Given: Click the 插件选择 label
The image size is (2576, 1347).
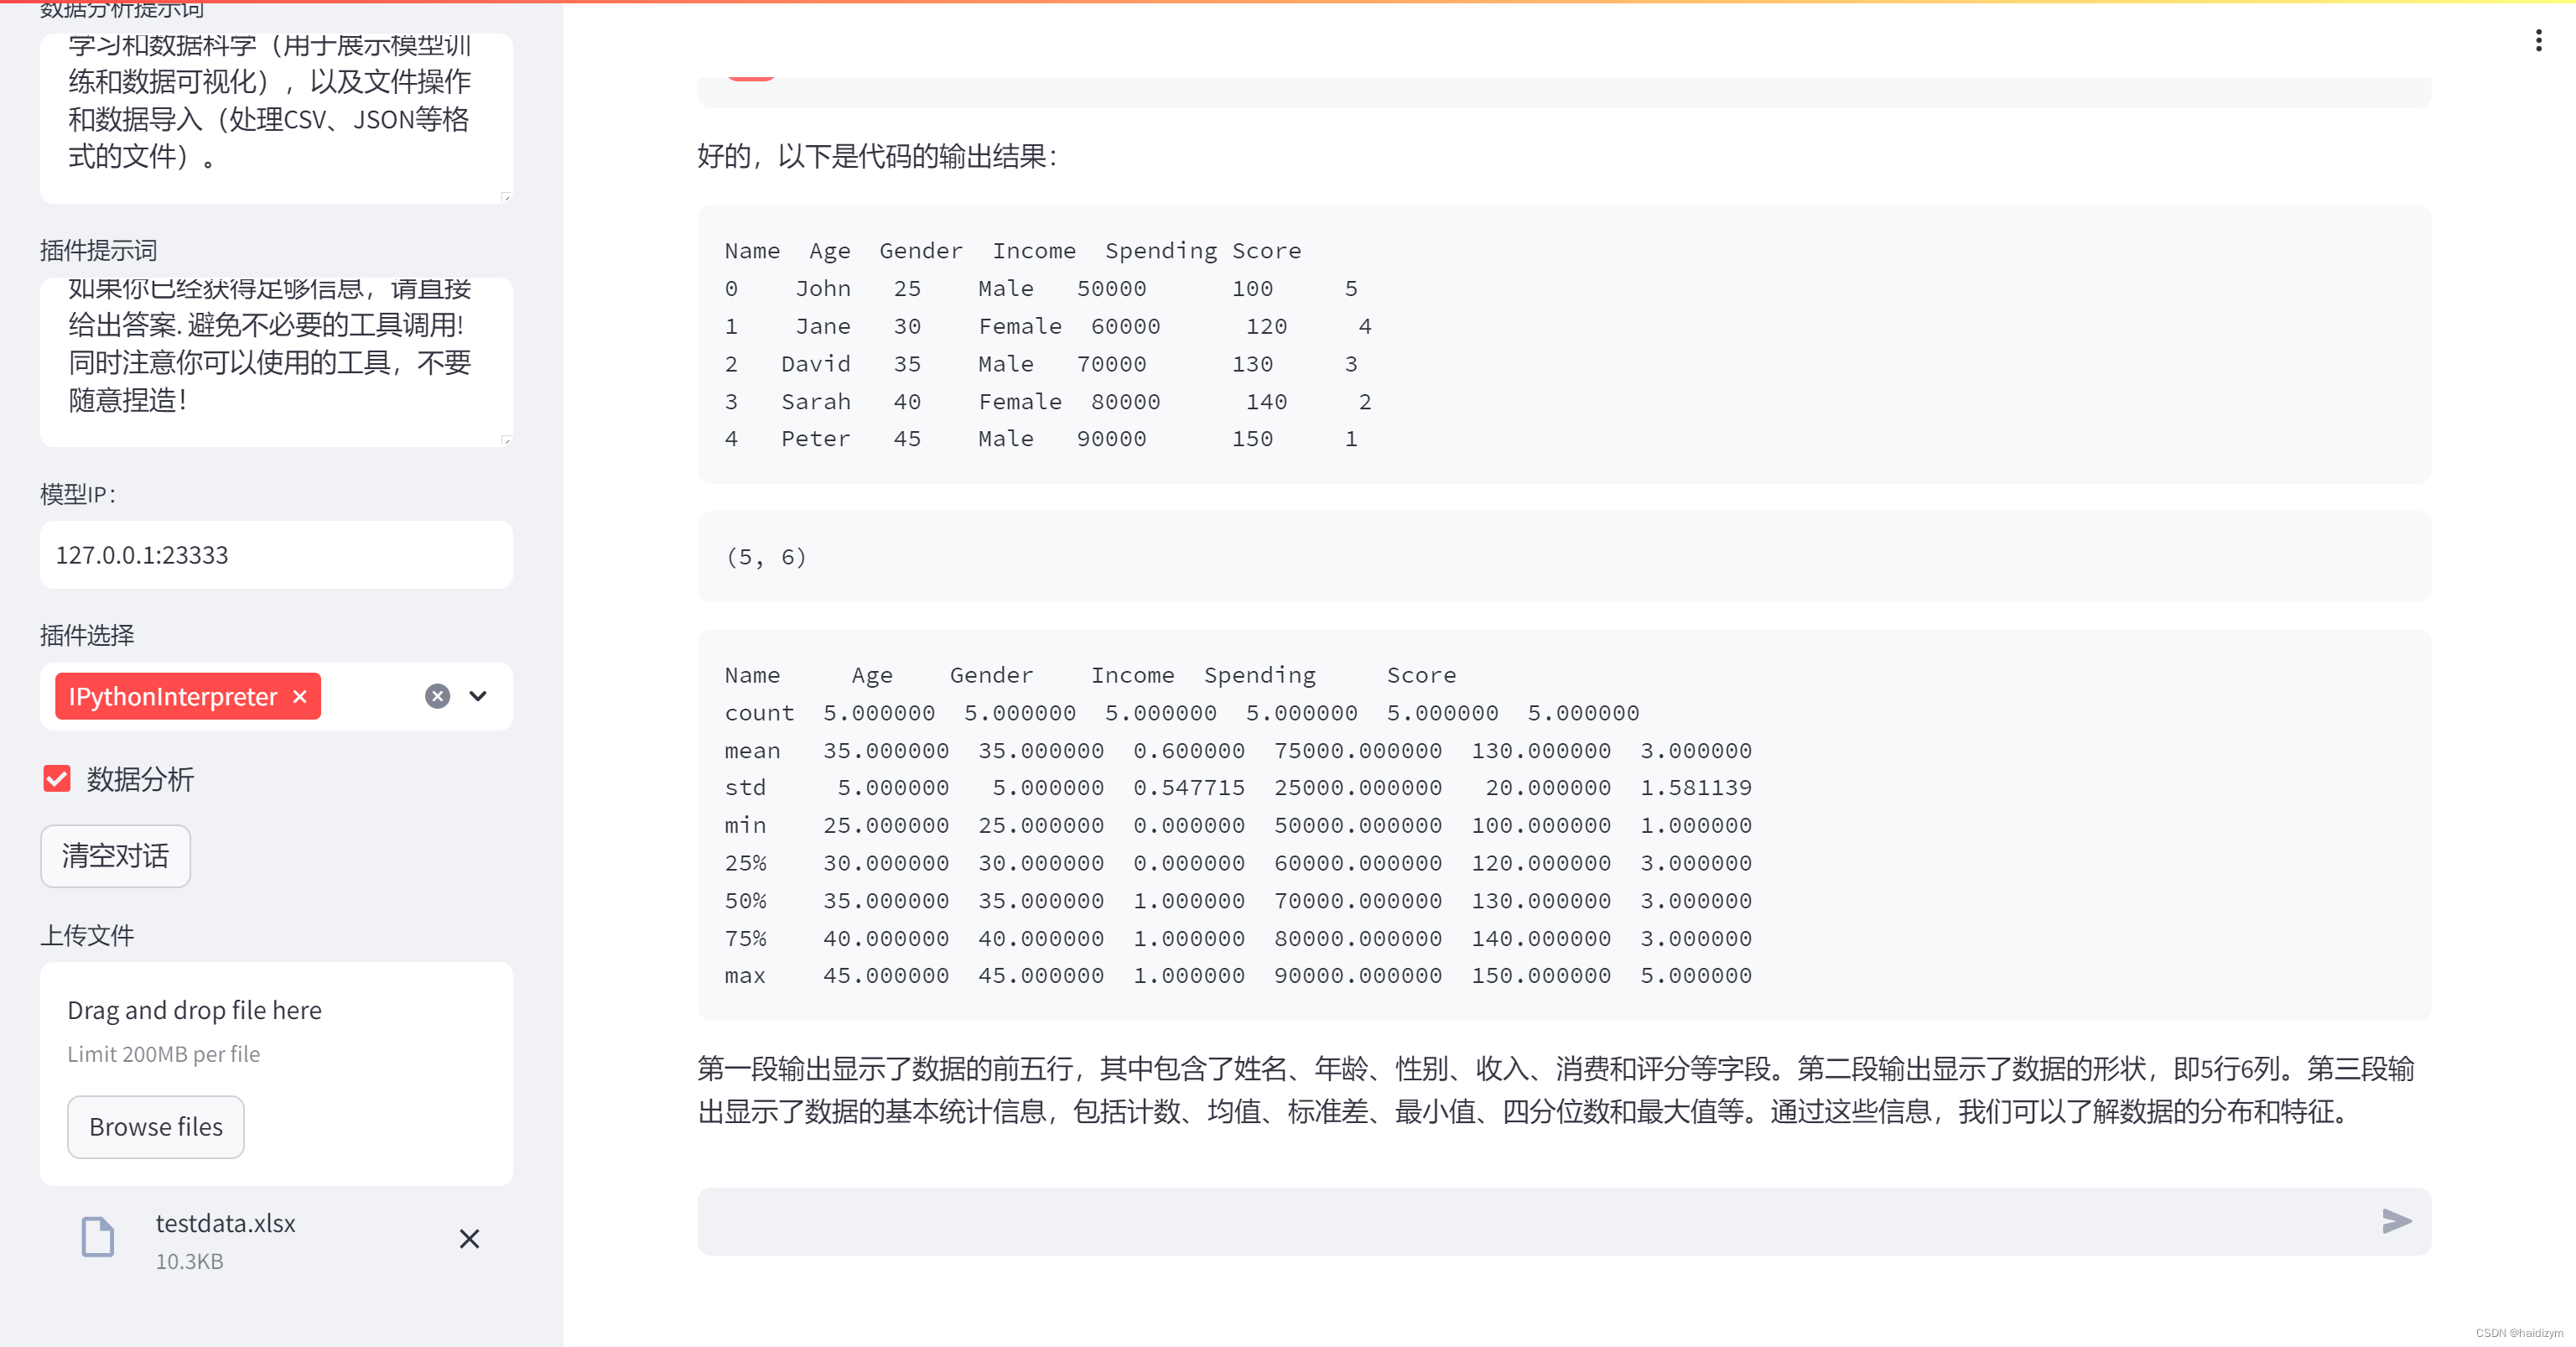Looking at the screenshot, I should click(87, 635).
